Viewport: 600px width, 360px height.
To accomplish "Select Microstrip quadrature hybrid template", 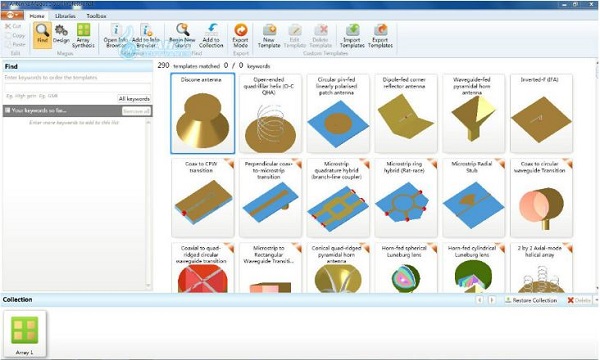I will pyautogui.click(x=338, y=198).
